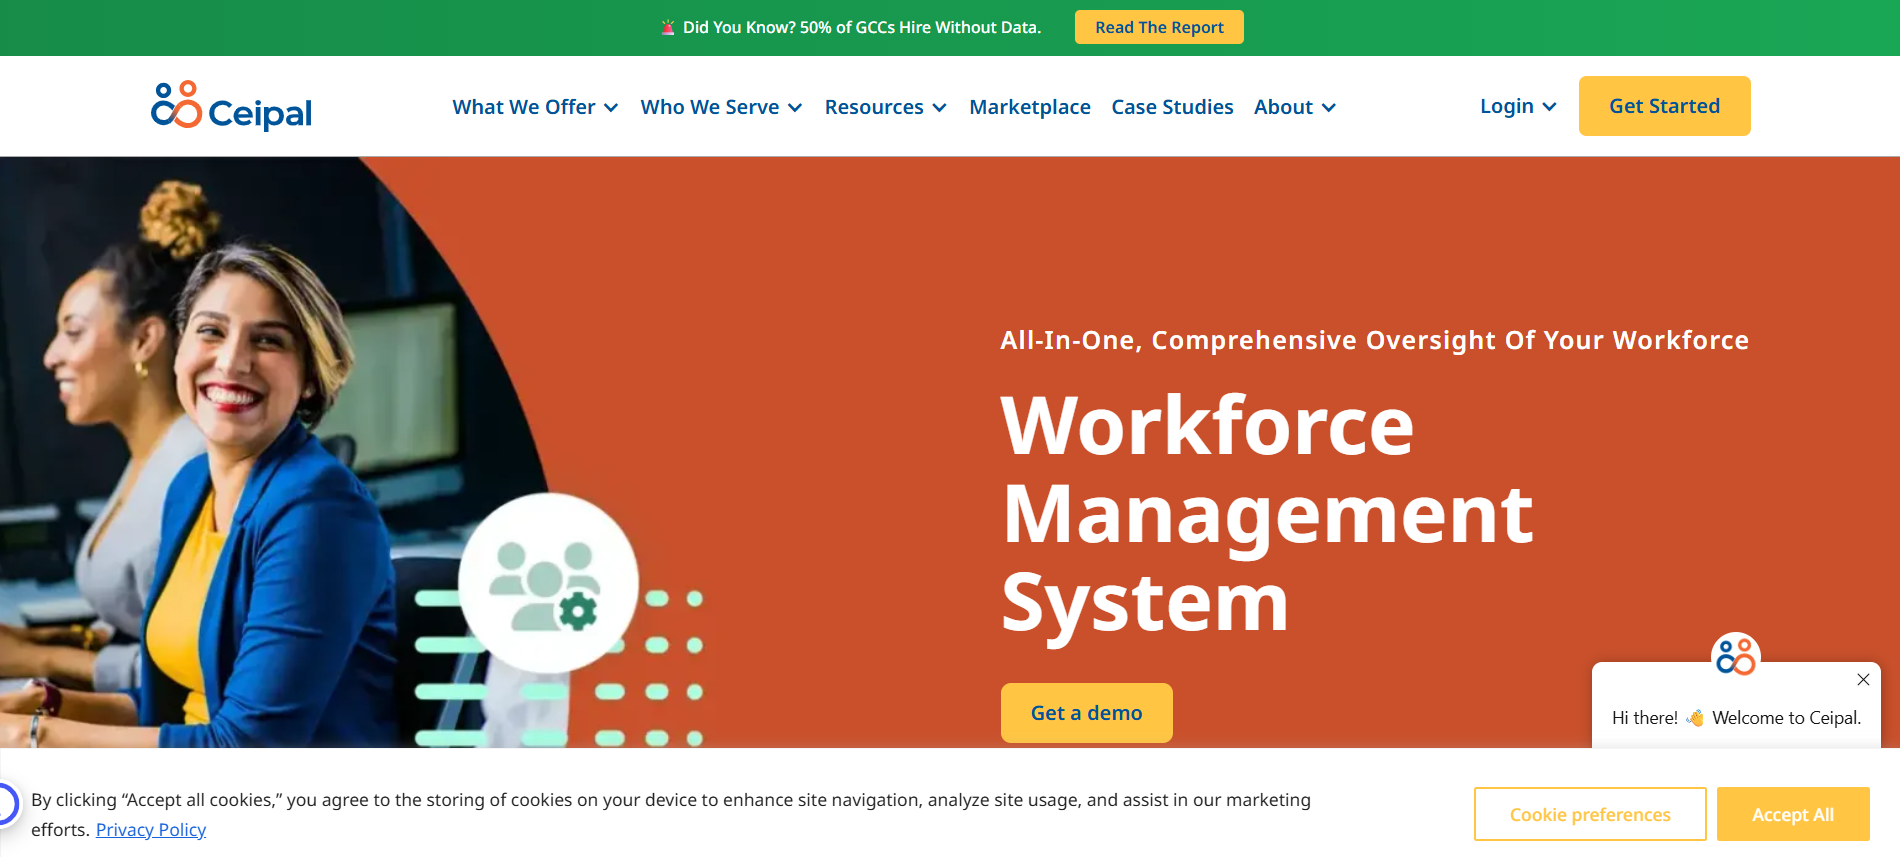Screen dimensions: 1900x857
Task: Click the team settings icon in the hero image
Action: pos(548,583)
